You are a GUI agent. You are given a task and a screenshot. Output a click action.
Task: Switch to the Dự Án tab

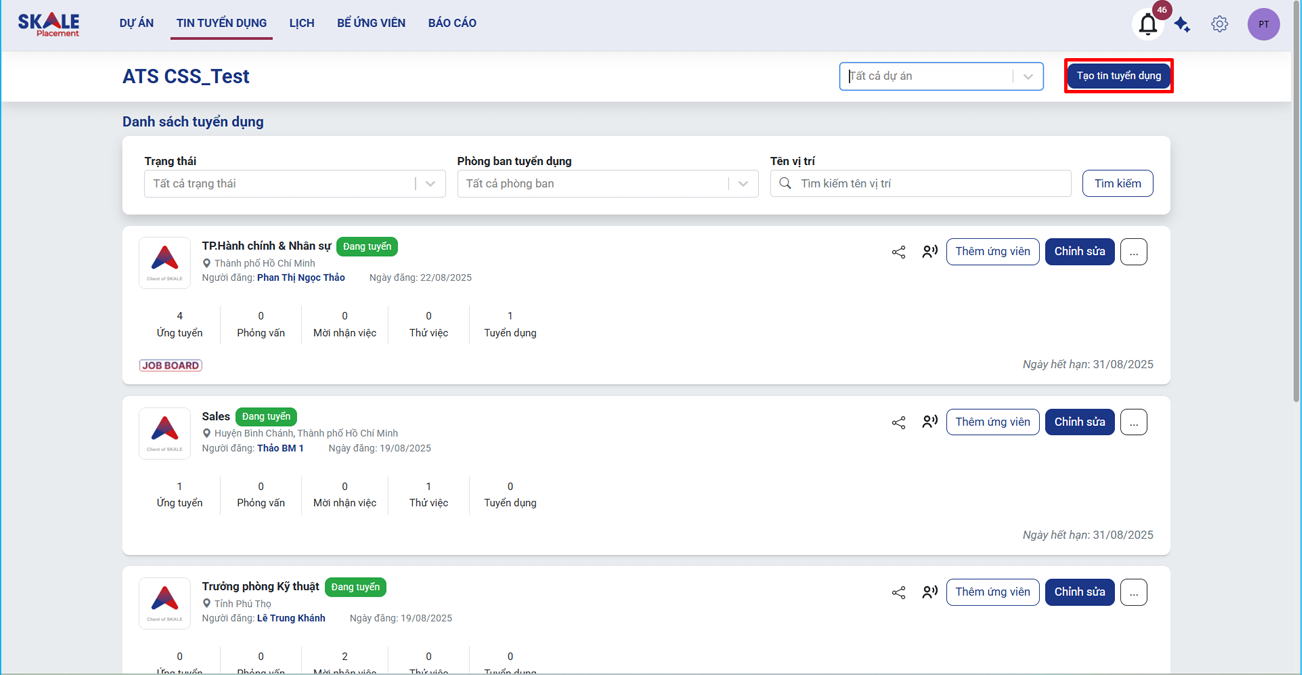[x=136, y=23]
